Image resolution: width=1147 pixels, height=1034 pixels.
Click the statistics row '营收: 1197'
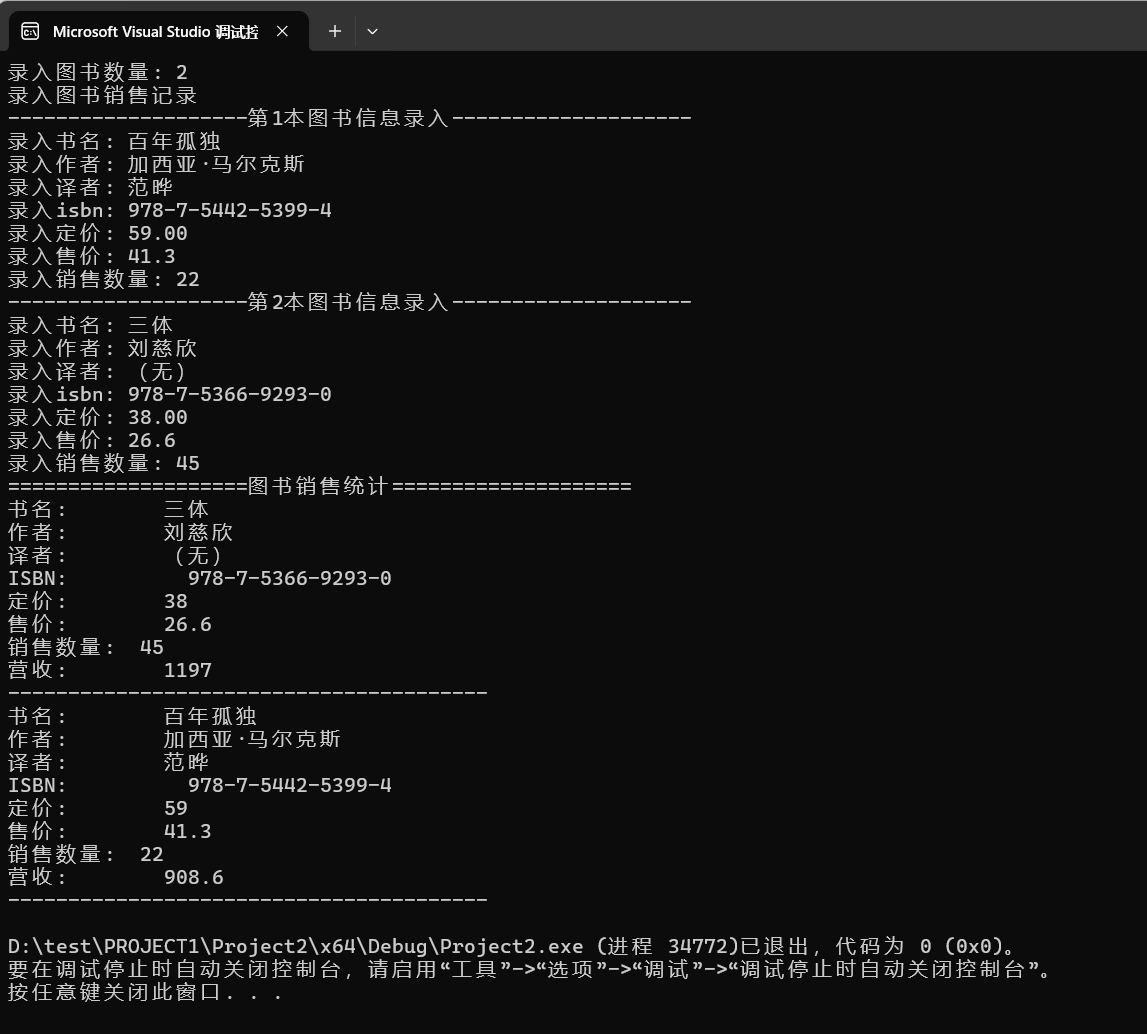(110, 671)
